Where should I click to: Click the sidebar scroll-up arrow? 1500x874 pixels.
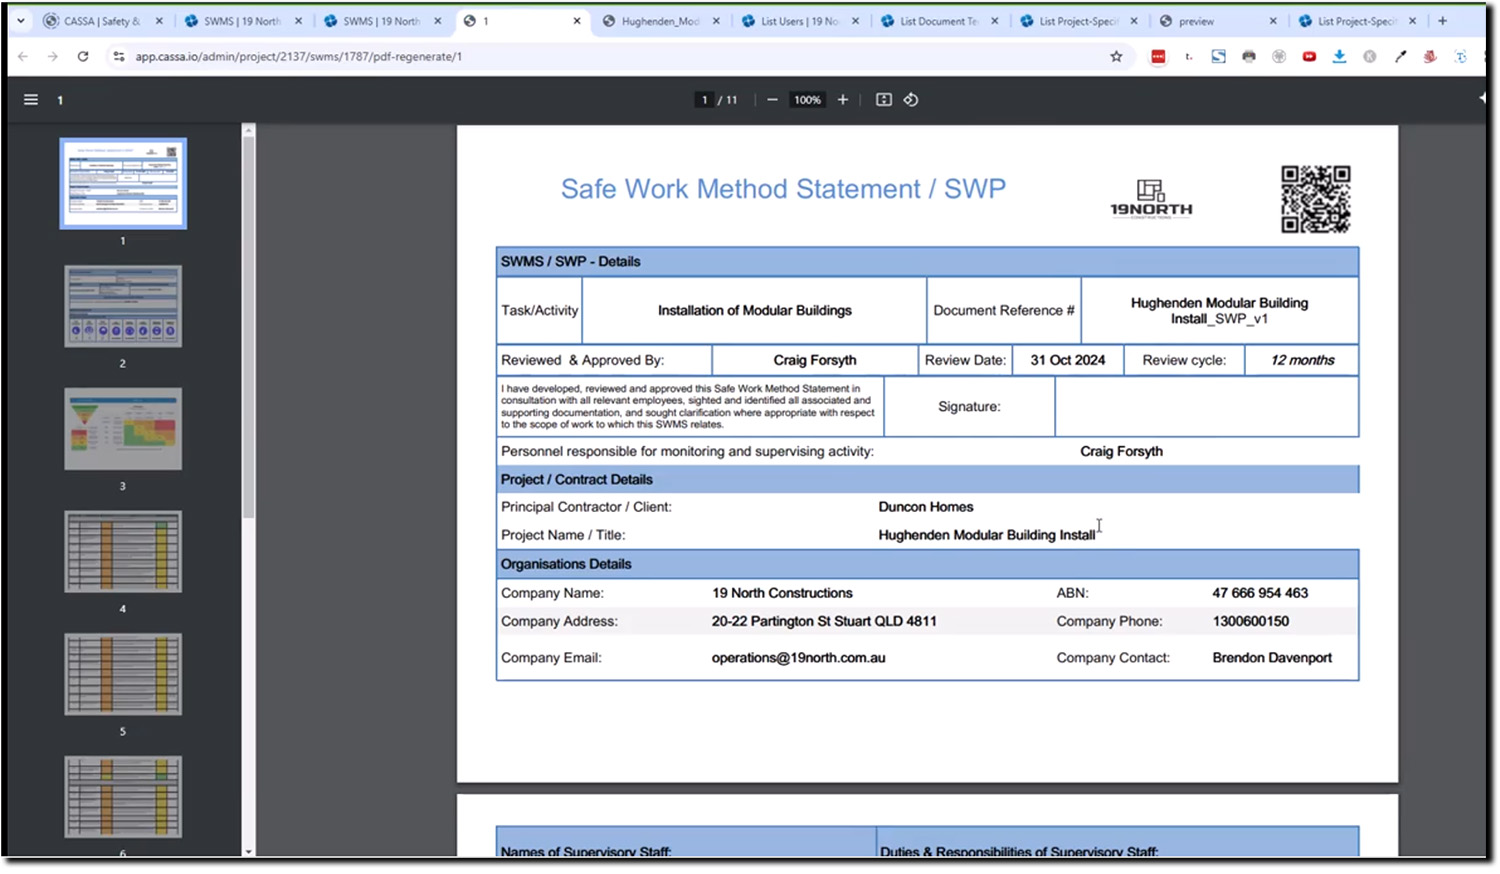pos(248,129)
